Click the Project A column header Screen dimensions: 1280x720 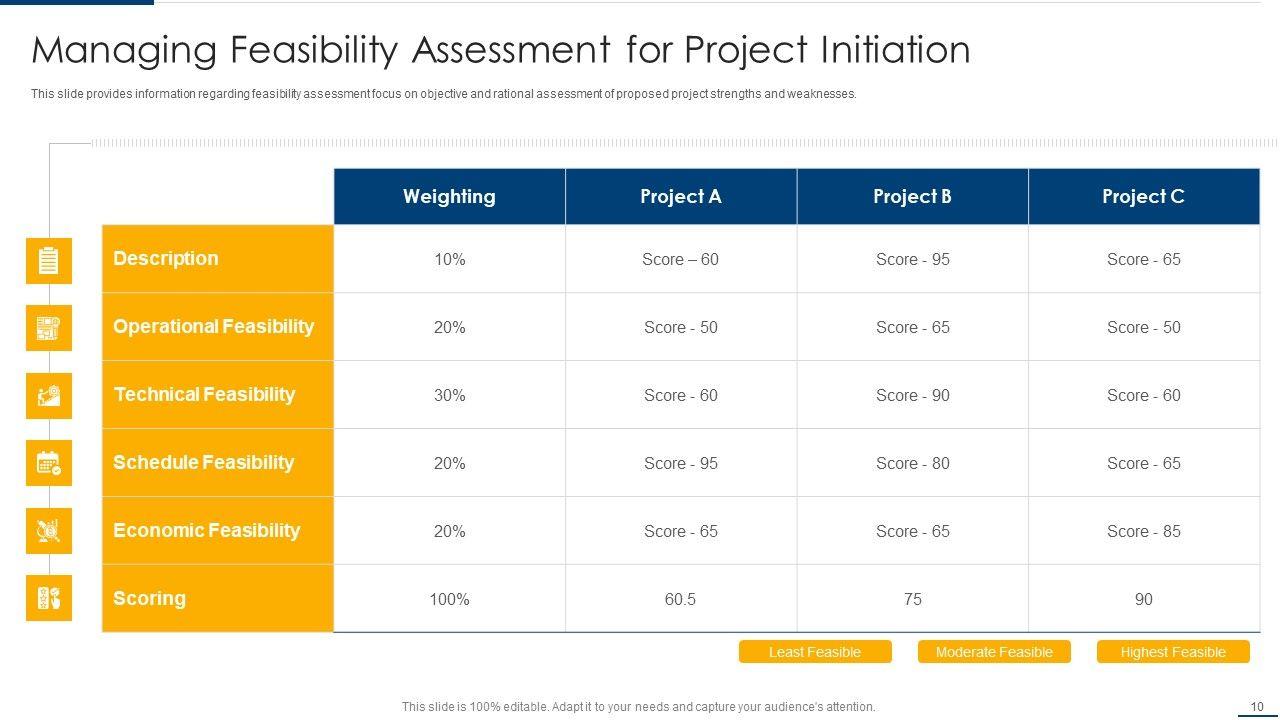tap(680, 196)
